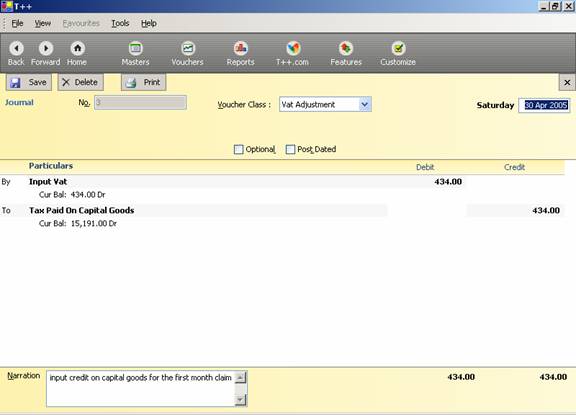Tick the Post Dated checkbox
The height and width of the screenshot is (415, 576).
coord(290,149)
